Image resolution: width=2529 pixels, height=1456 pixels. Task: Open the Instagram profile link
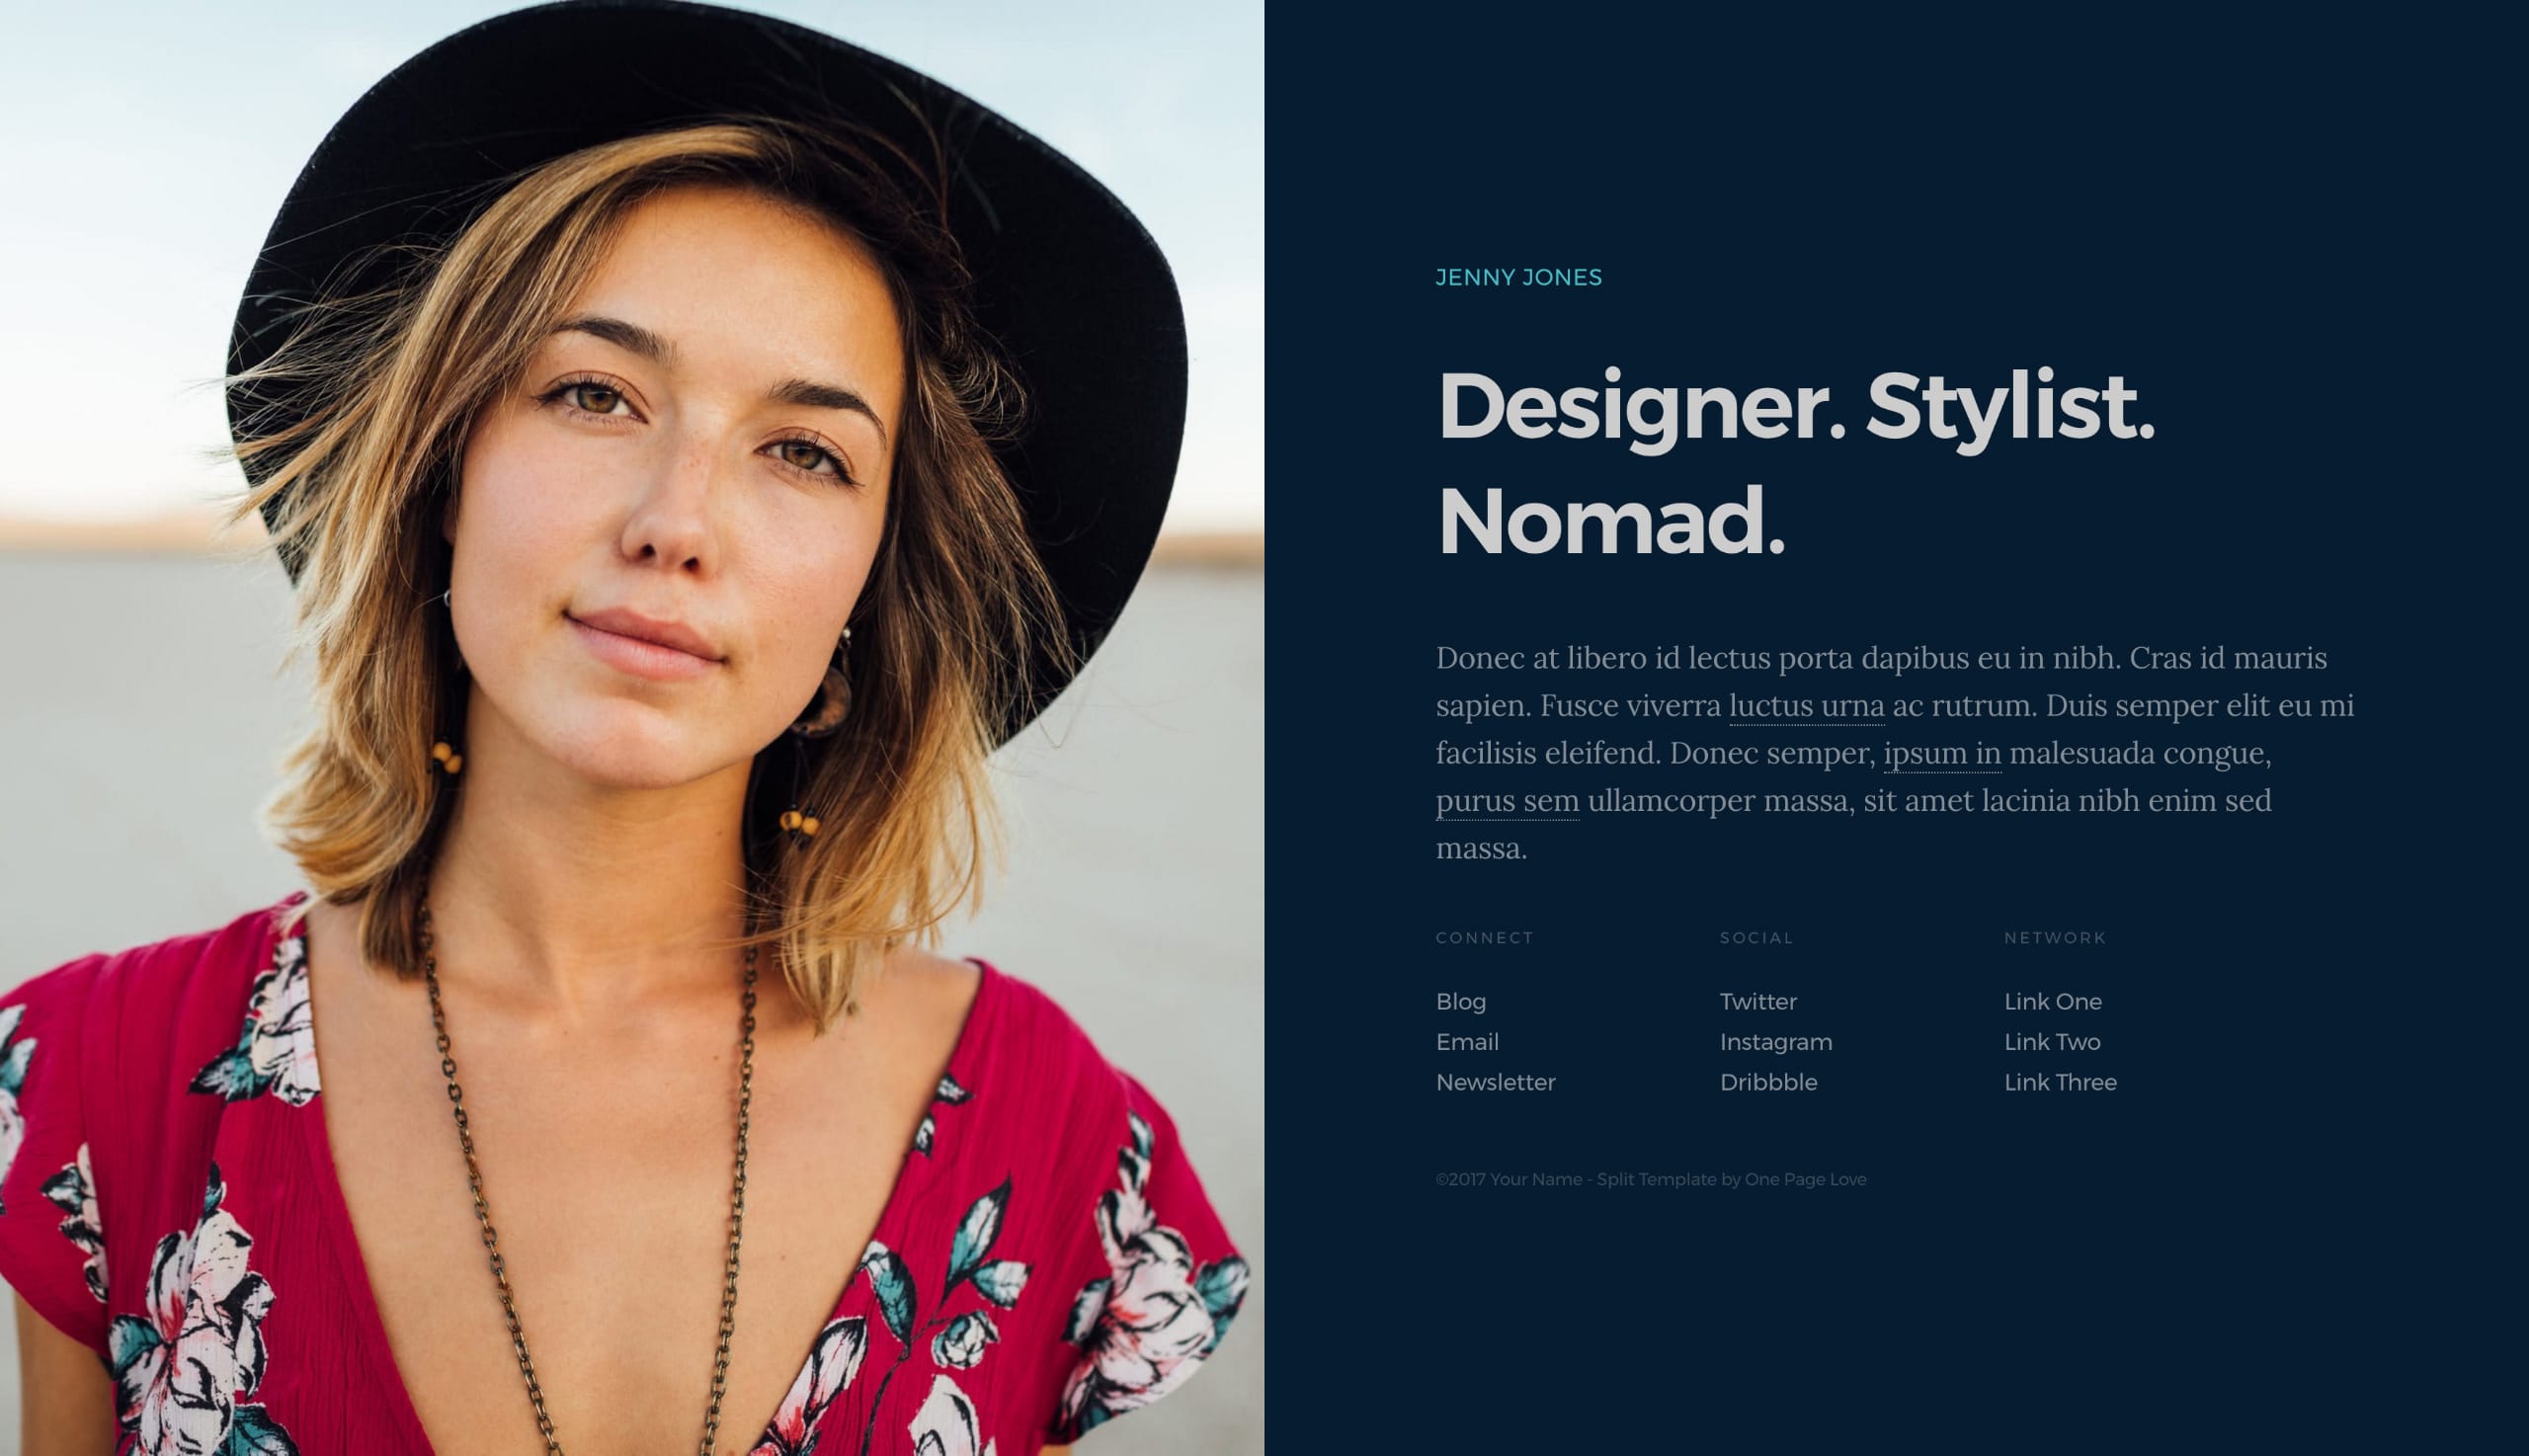(1775, 1041)
